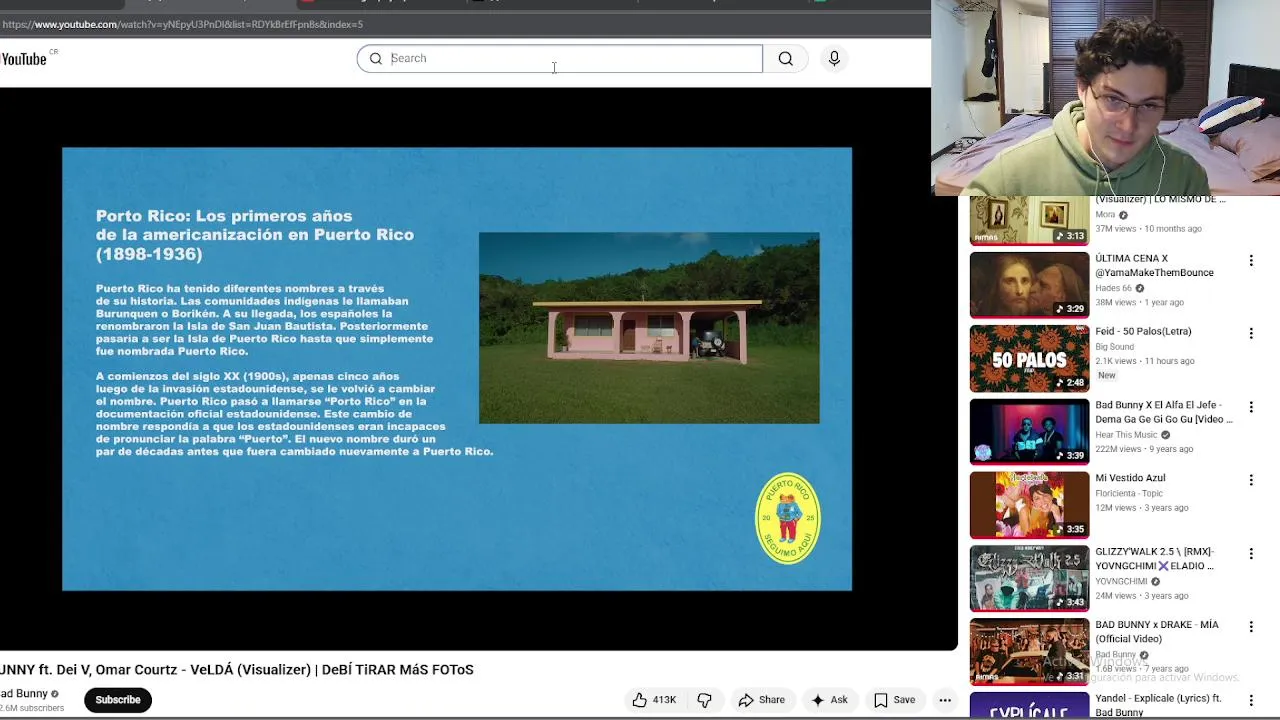Click the pink house image in the video
This screenshot has width=1280, height=720.
coord(649,328)
